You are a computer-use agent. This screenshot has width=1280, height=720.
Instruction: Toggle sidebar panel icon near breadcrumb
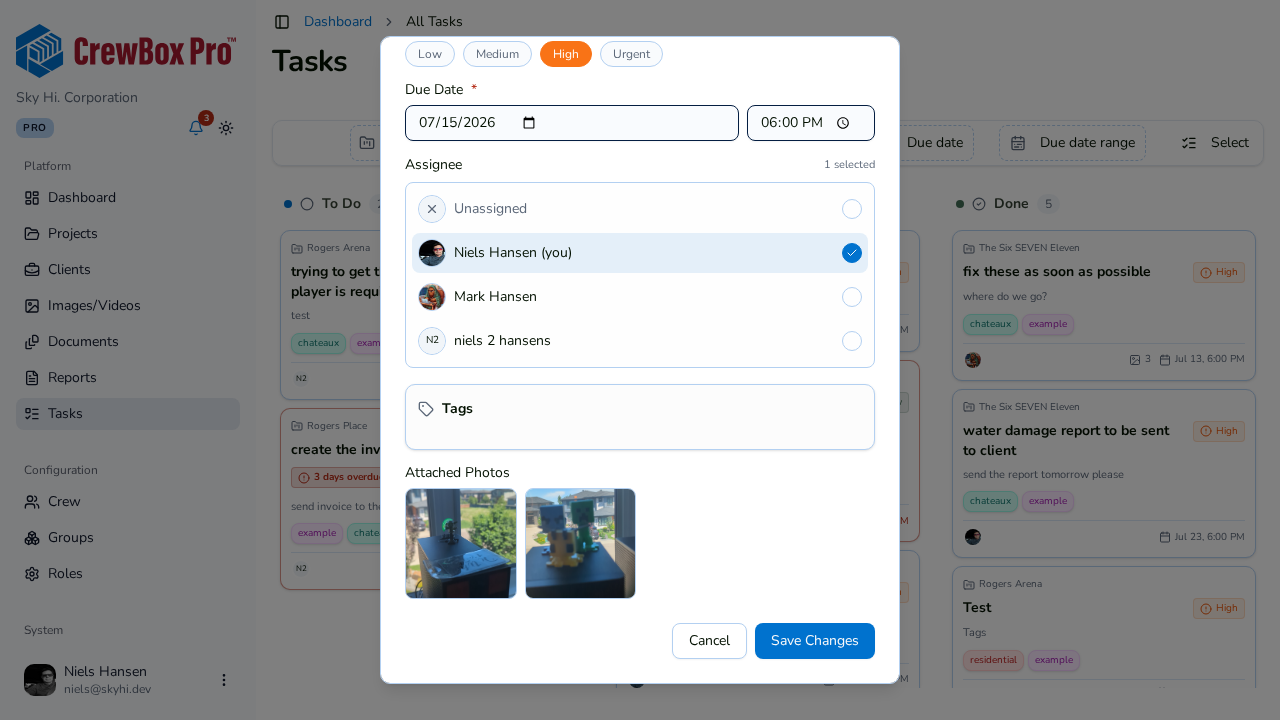coord(282,22)
